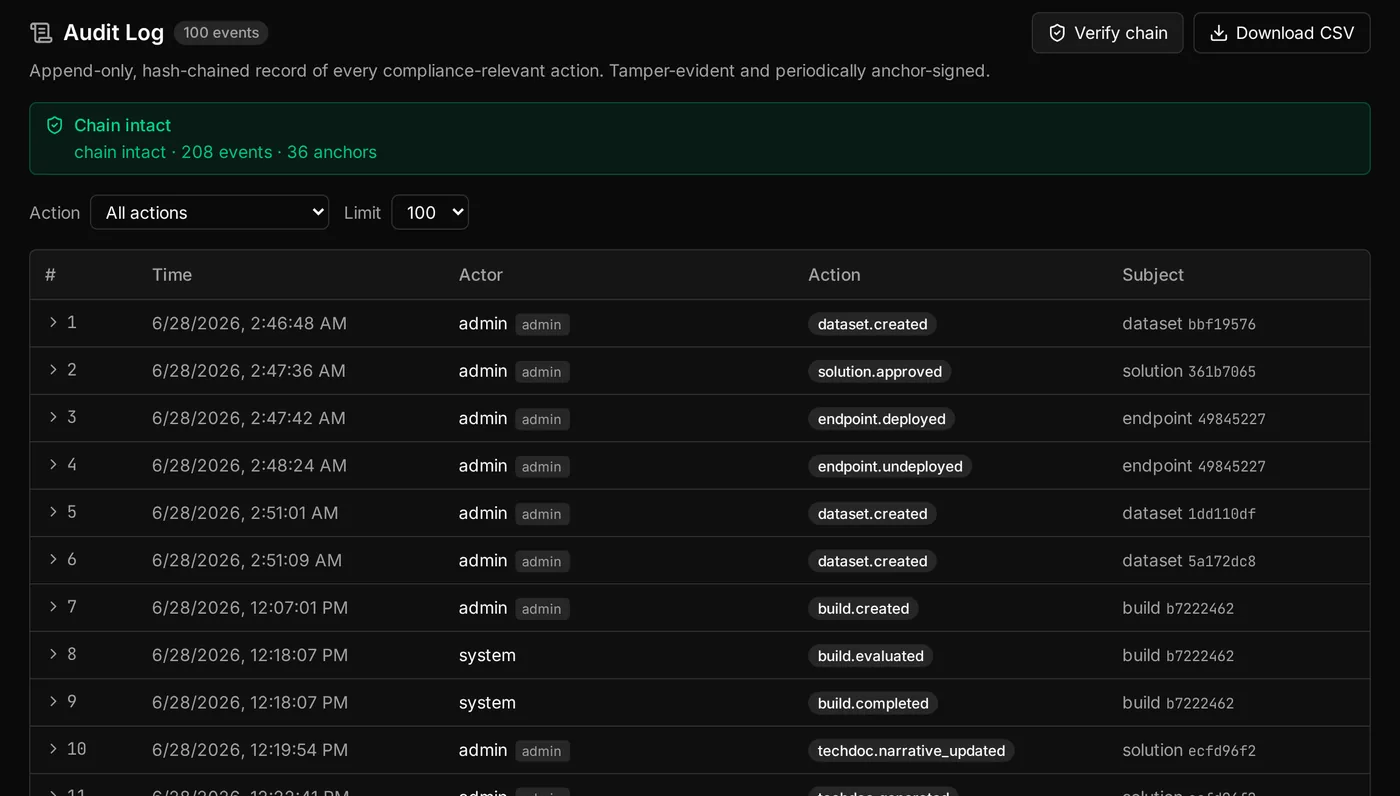Expand audit event row 6
The height and width of the screenshot is (796, 1400).
54,559
